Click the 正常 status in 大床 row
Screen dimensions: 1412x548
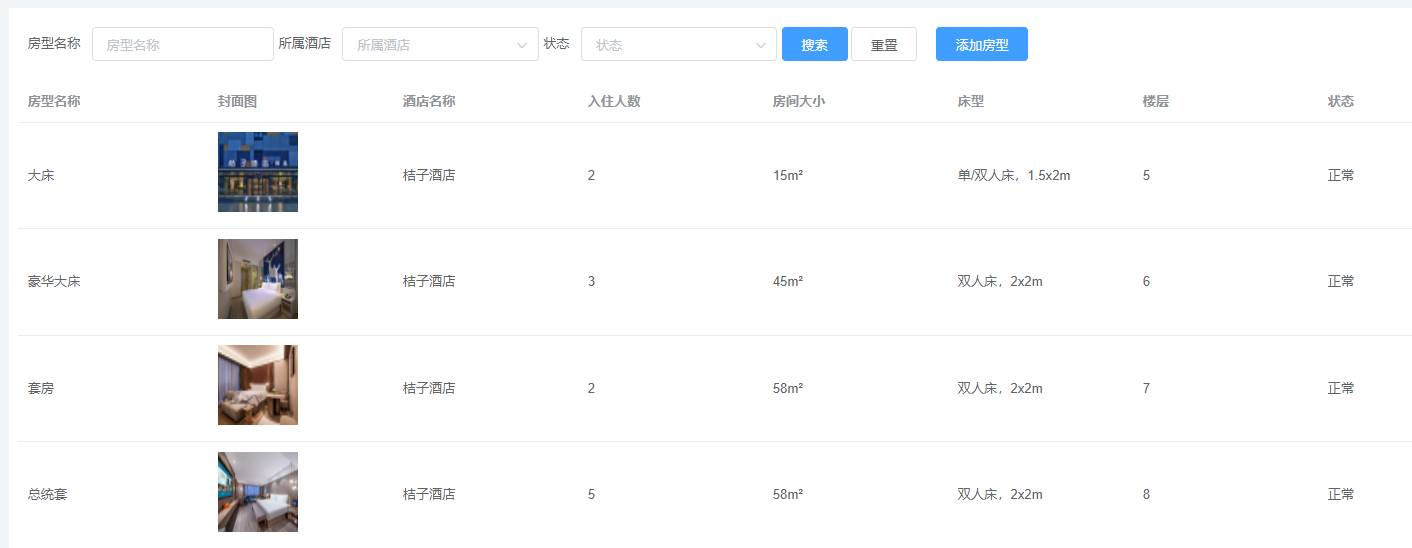point(1341,175)
